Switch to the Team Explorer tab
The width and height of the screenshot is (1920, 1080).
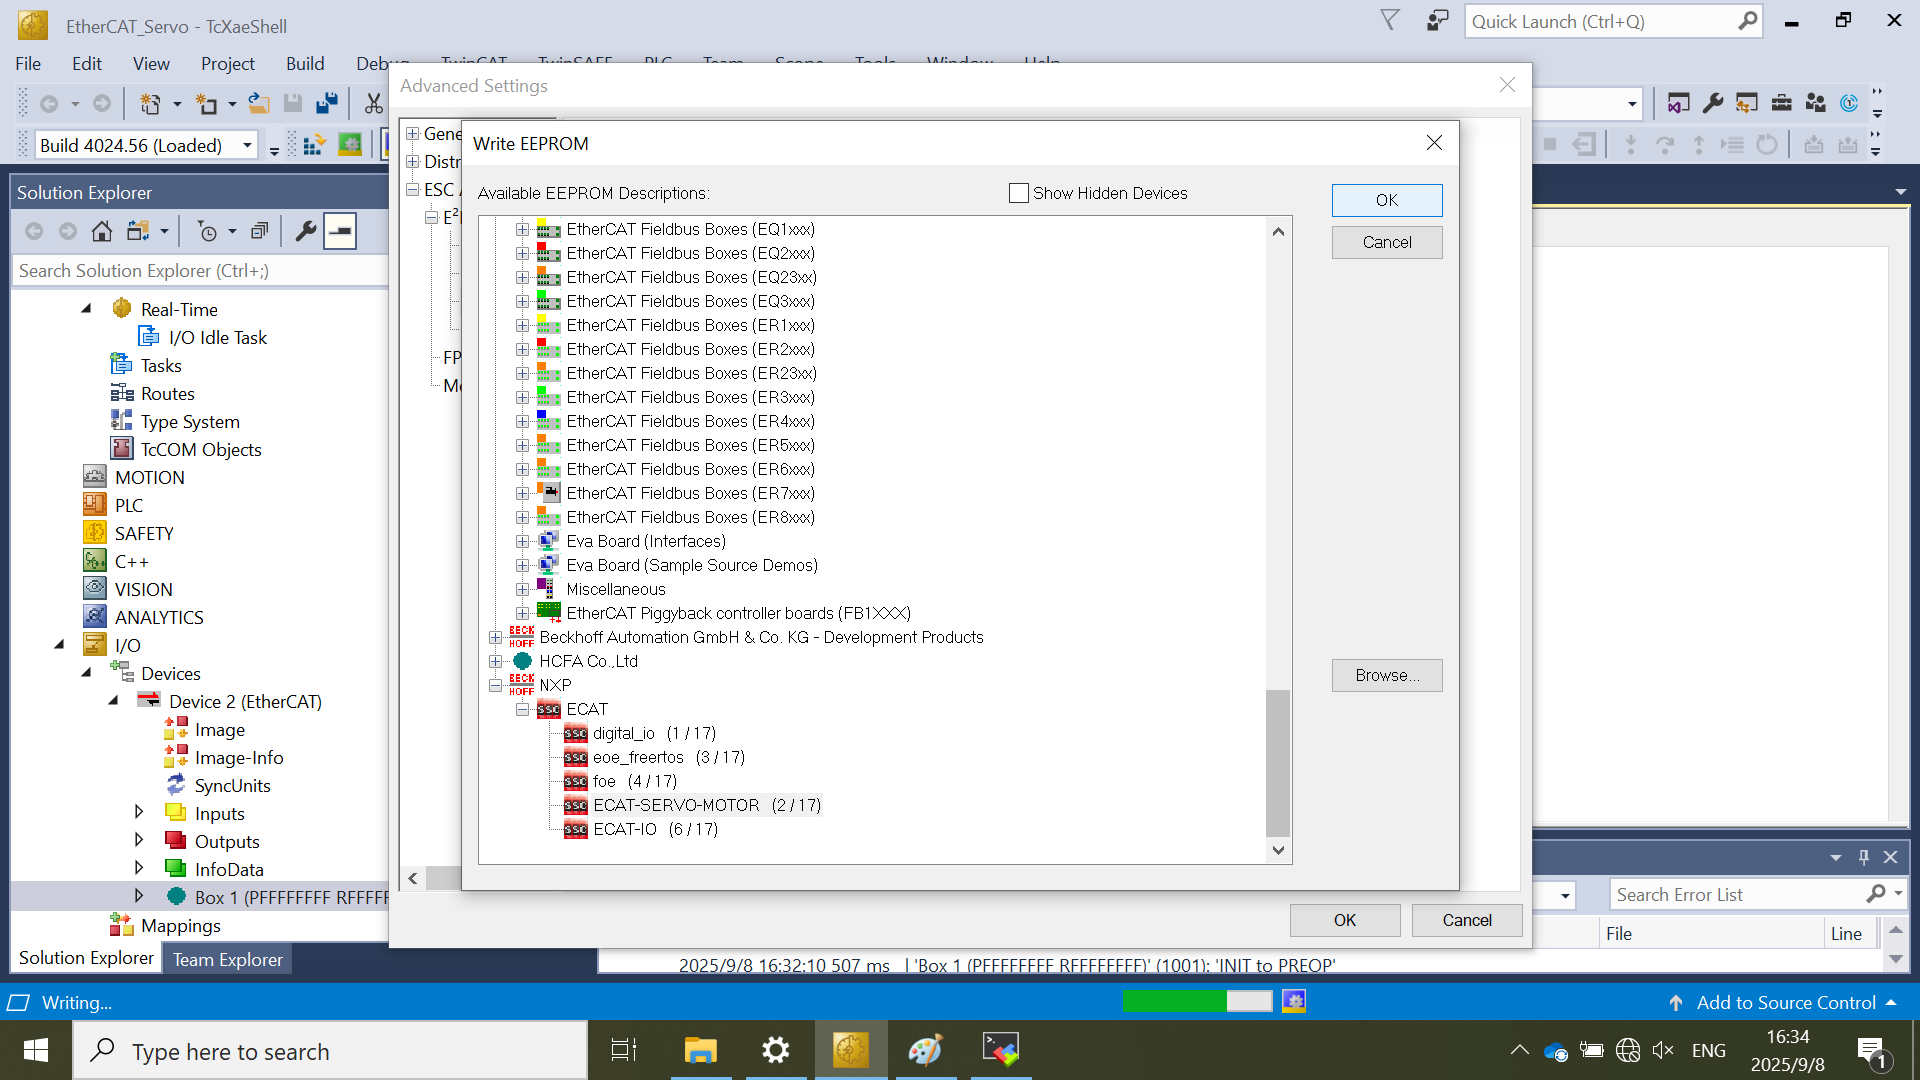(227, 959)
